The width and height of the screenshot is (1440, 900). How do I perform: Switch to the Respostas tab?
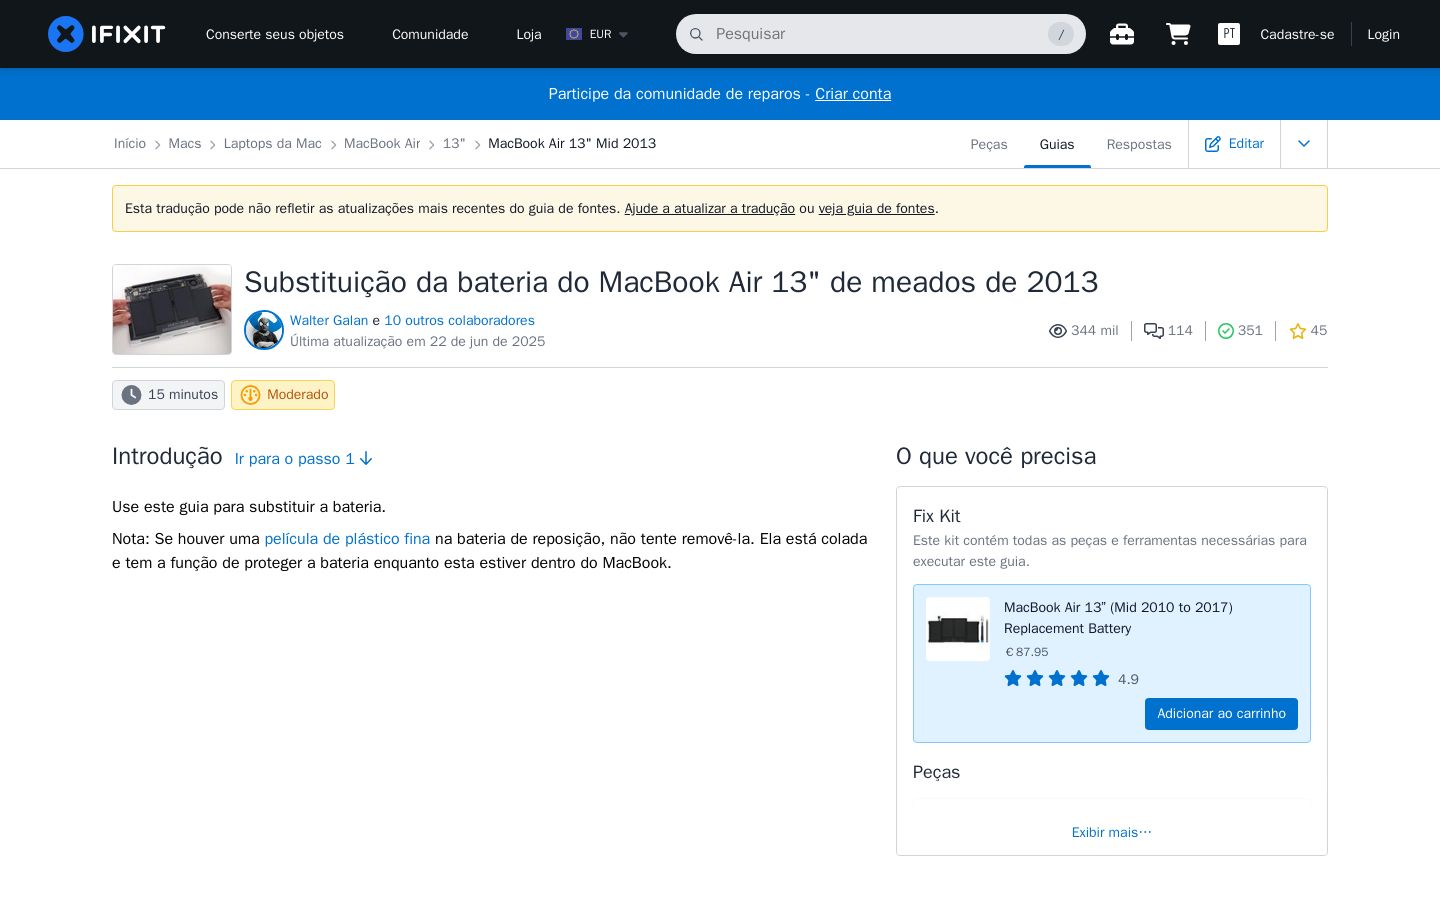click(1139, 144)
